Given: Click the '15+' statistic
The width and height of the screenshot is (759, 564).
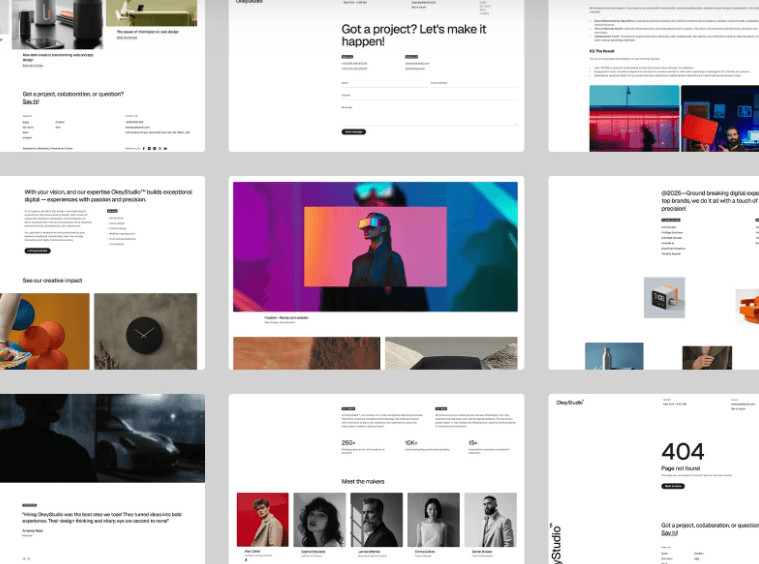Looking at the screenshot, I should click(473, 442).
